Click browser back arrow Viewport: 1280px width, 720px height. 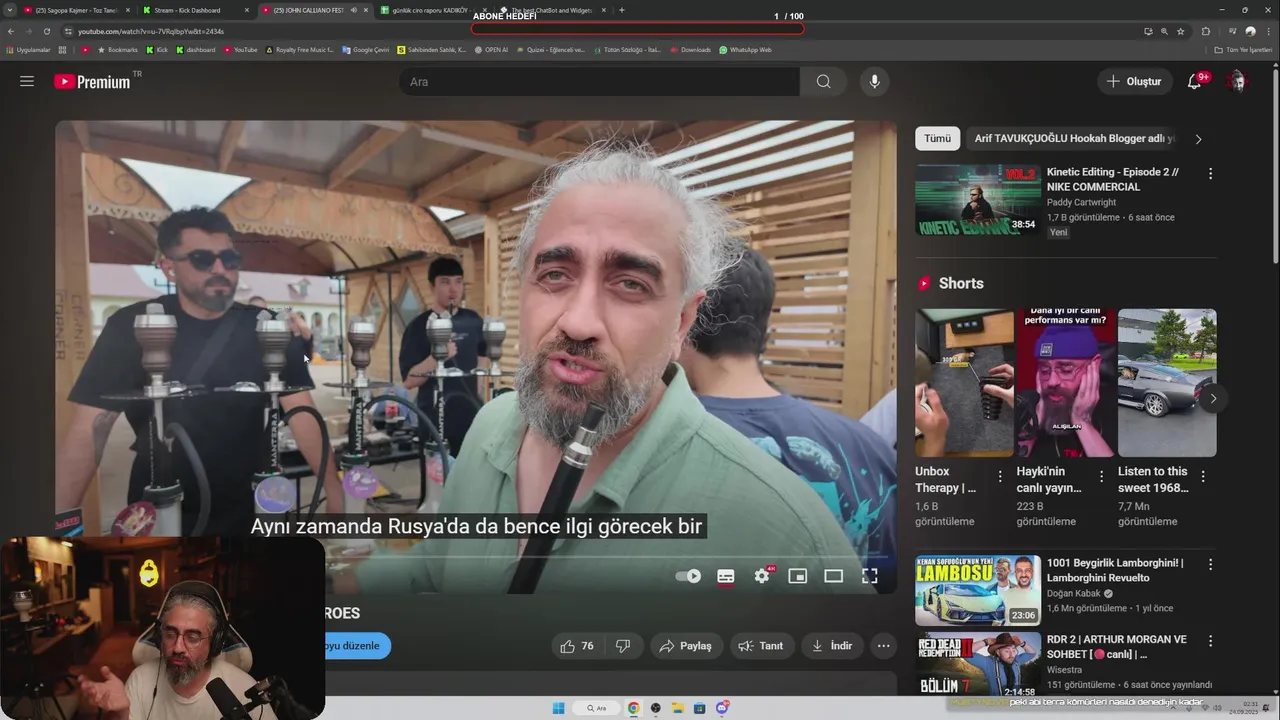coord(11,31)
